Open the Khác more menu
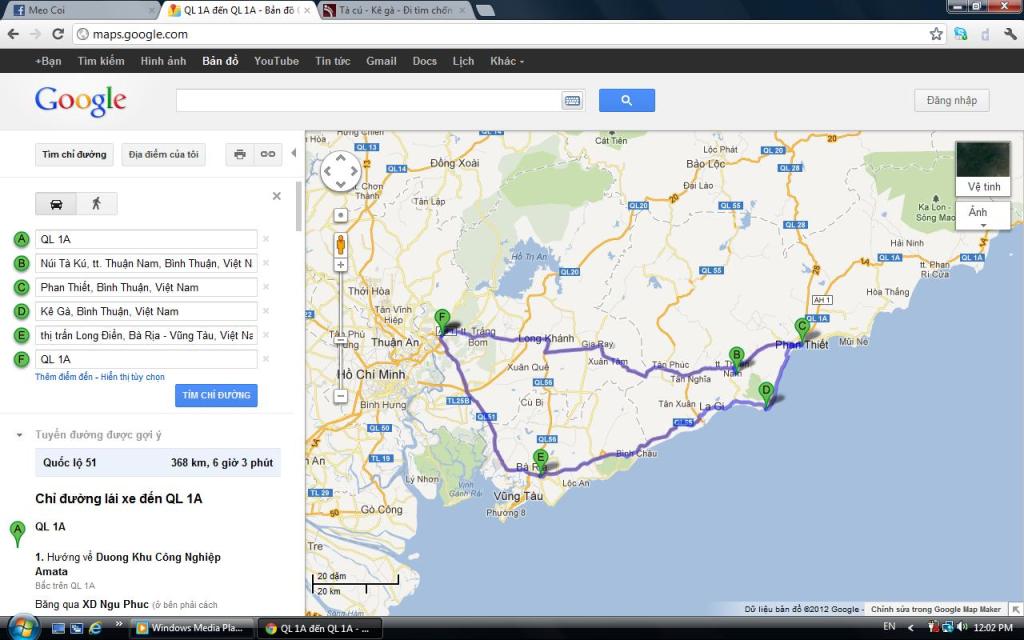This screenshot has height=640, width=1024. tap(507, 61)
